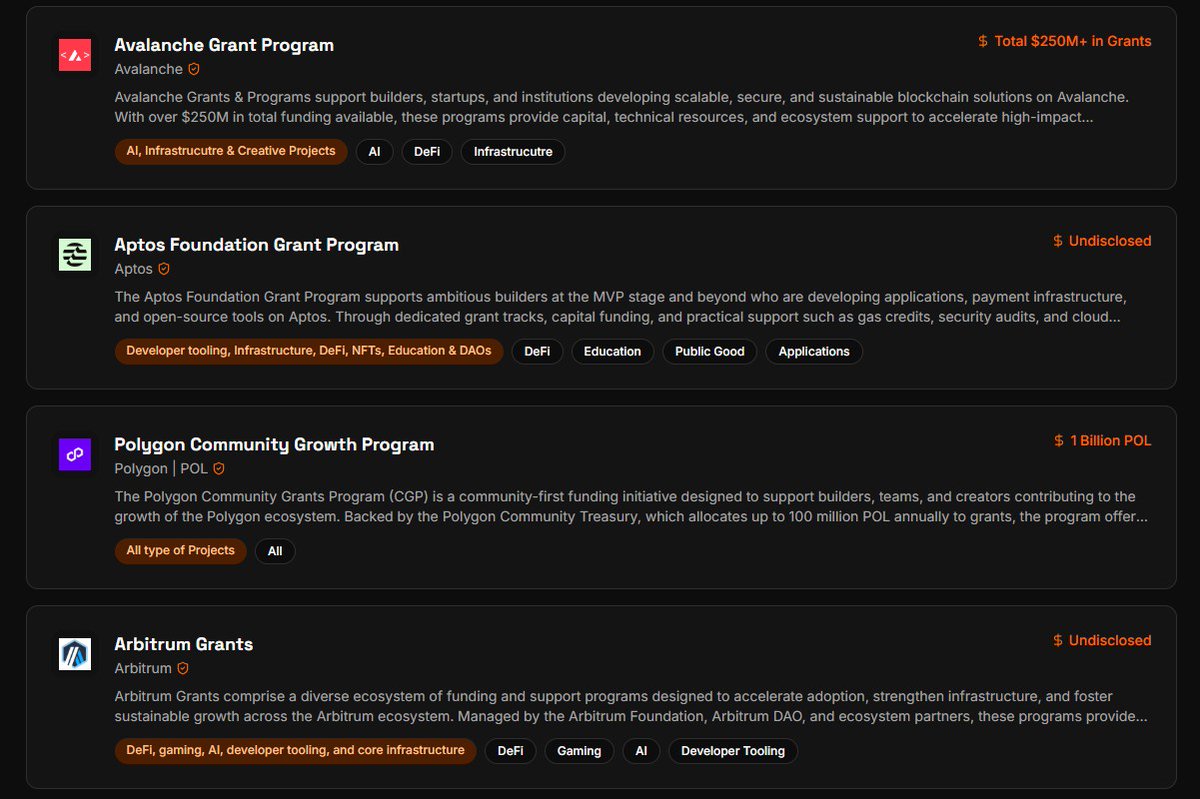Select the DeFi tag in Aptos card

[537, 351]
